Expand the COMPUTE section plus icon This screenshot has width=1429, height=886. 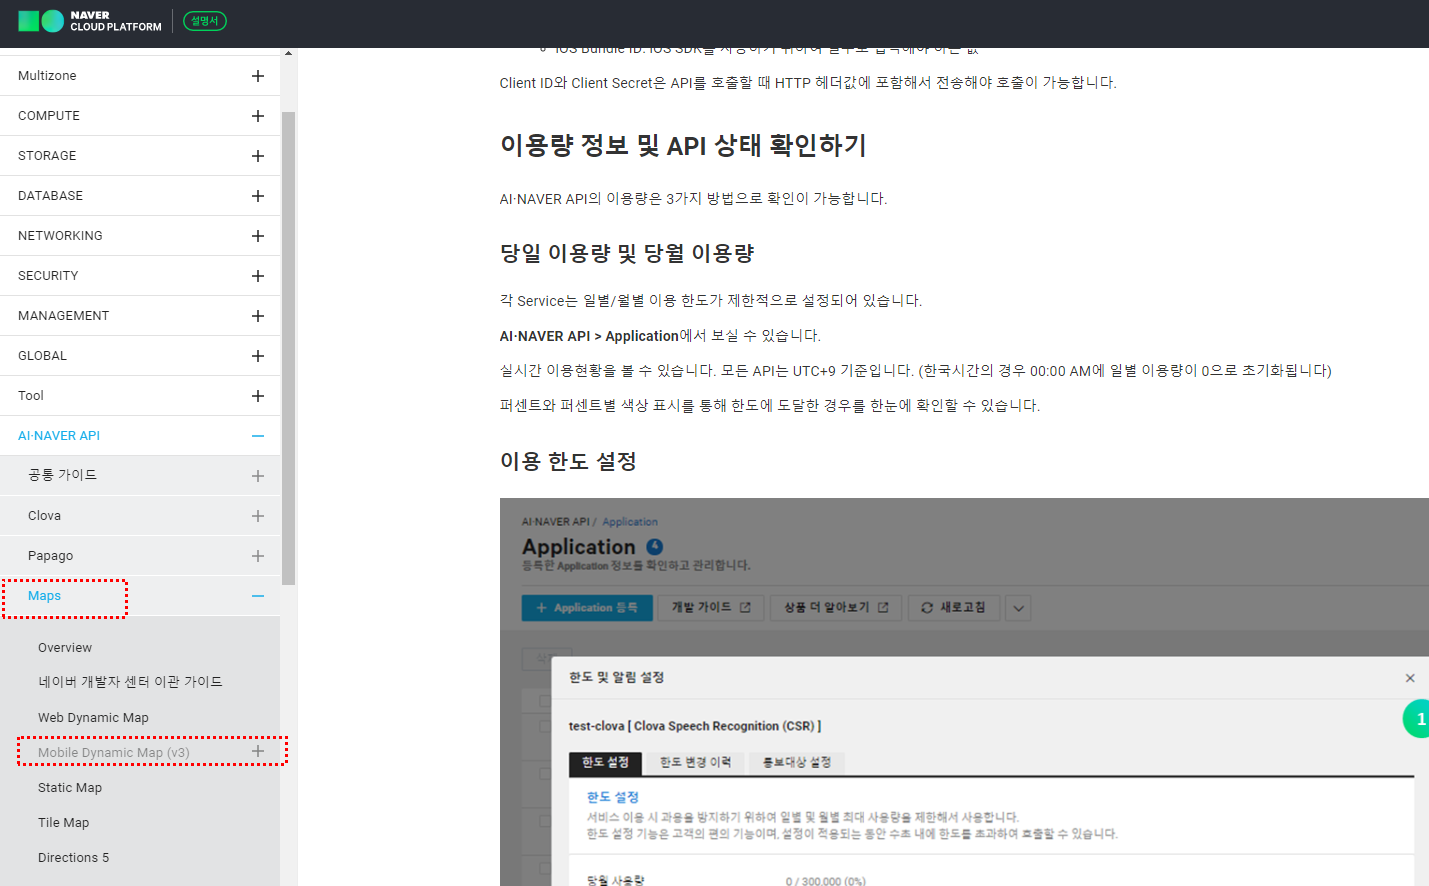pos(258,116)
